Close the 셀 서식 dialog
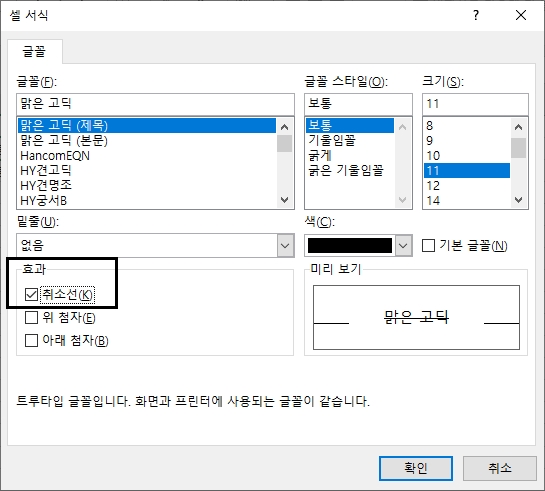This screenshot has width=545, height=491. point(521,15)
